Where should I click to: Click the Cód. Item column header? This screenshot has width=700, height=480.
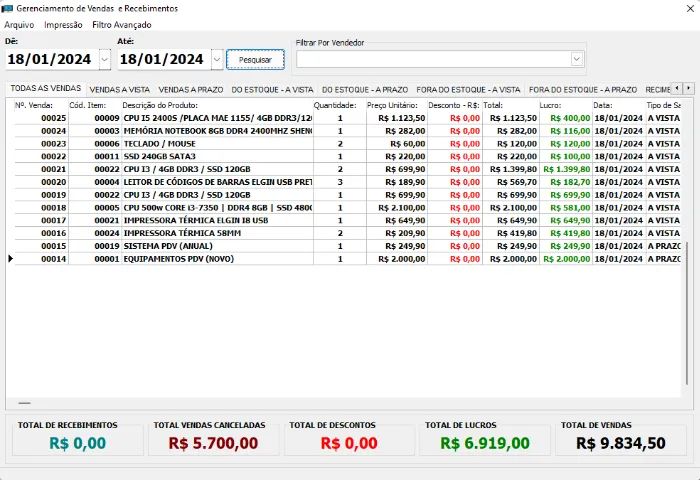point(95,105)
